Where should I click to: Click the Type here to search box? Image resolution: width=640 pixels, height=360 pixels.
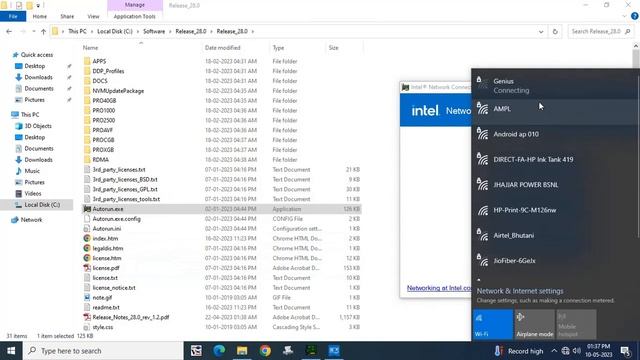tap(103, 351)
